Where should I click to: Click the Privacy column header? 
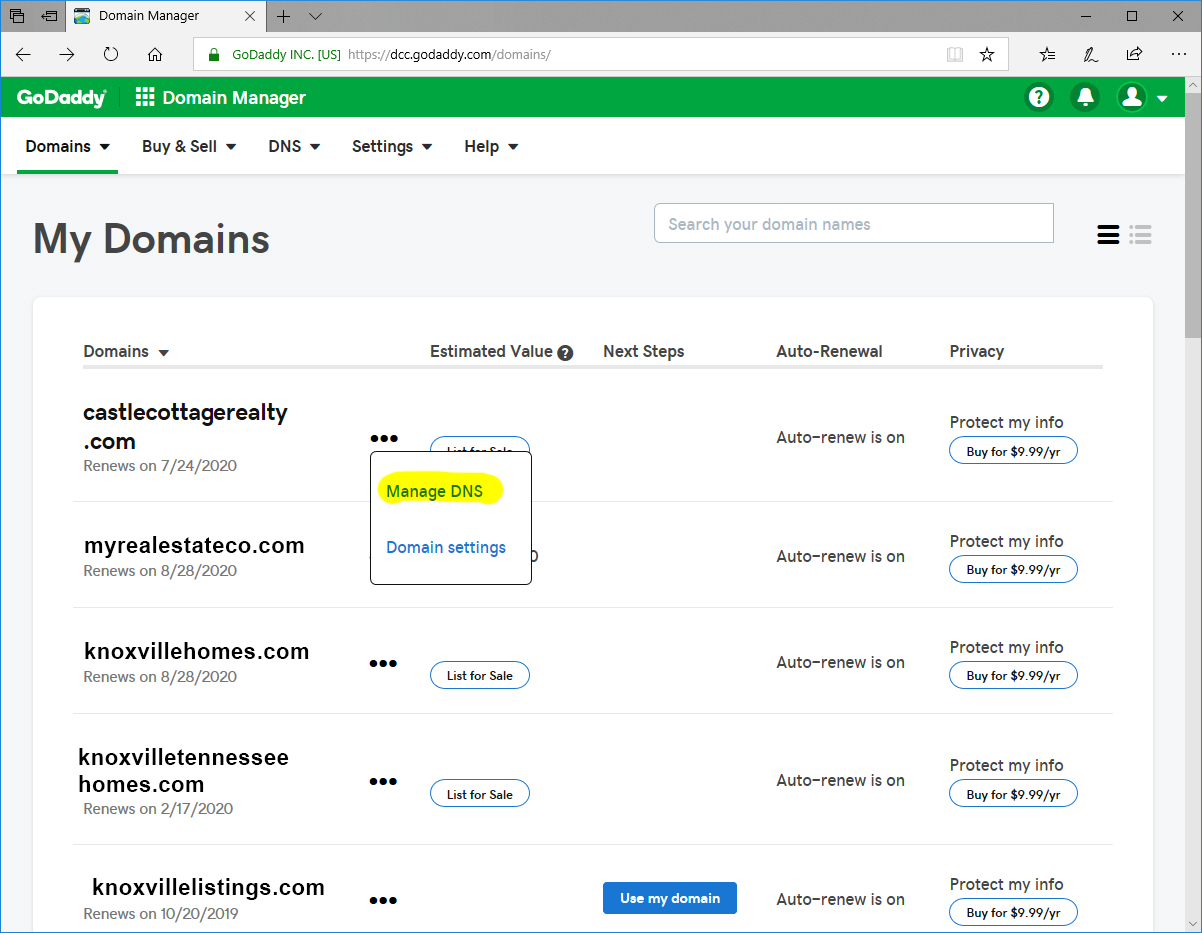[977, 352]
